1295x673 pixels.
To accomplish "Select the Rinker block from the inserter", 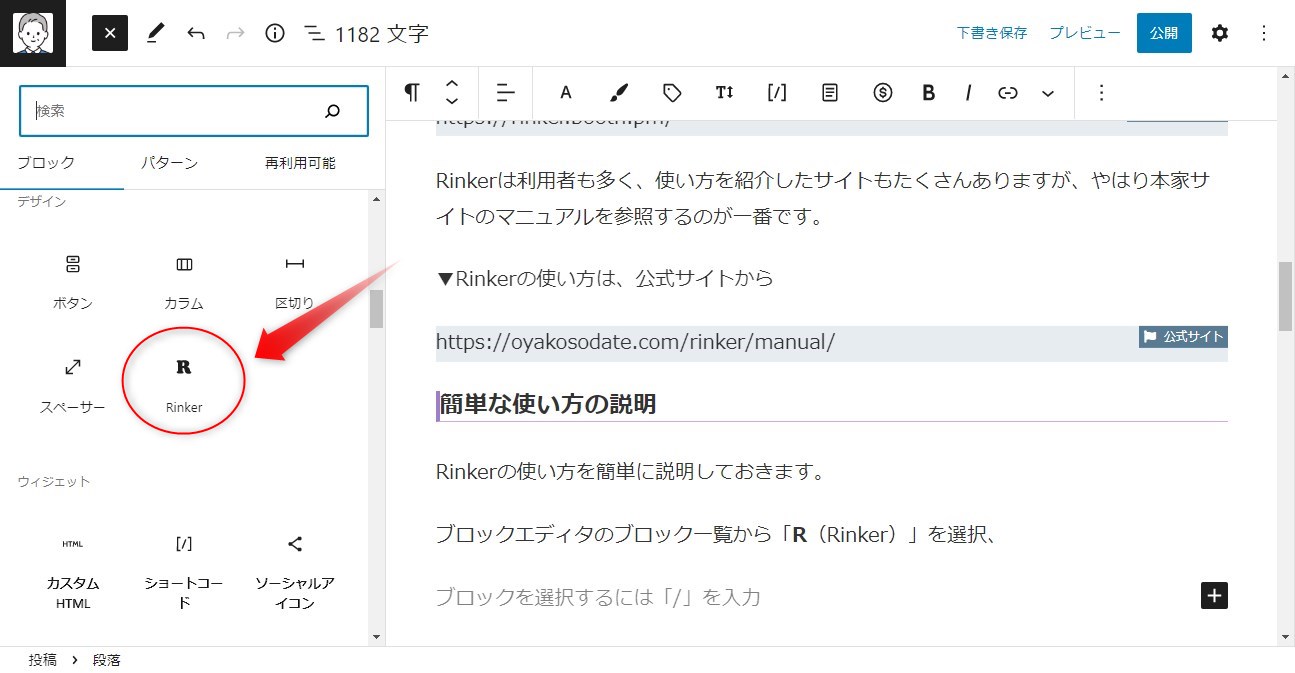I will (x=183, y=381).
